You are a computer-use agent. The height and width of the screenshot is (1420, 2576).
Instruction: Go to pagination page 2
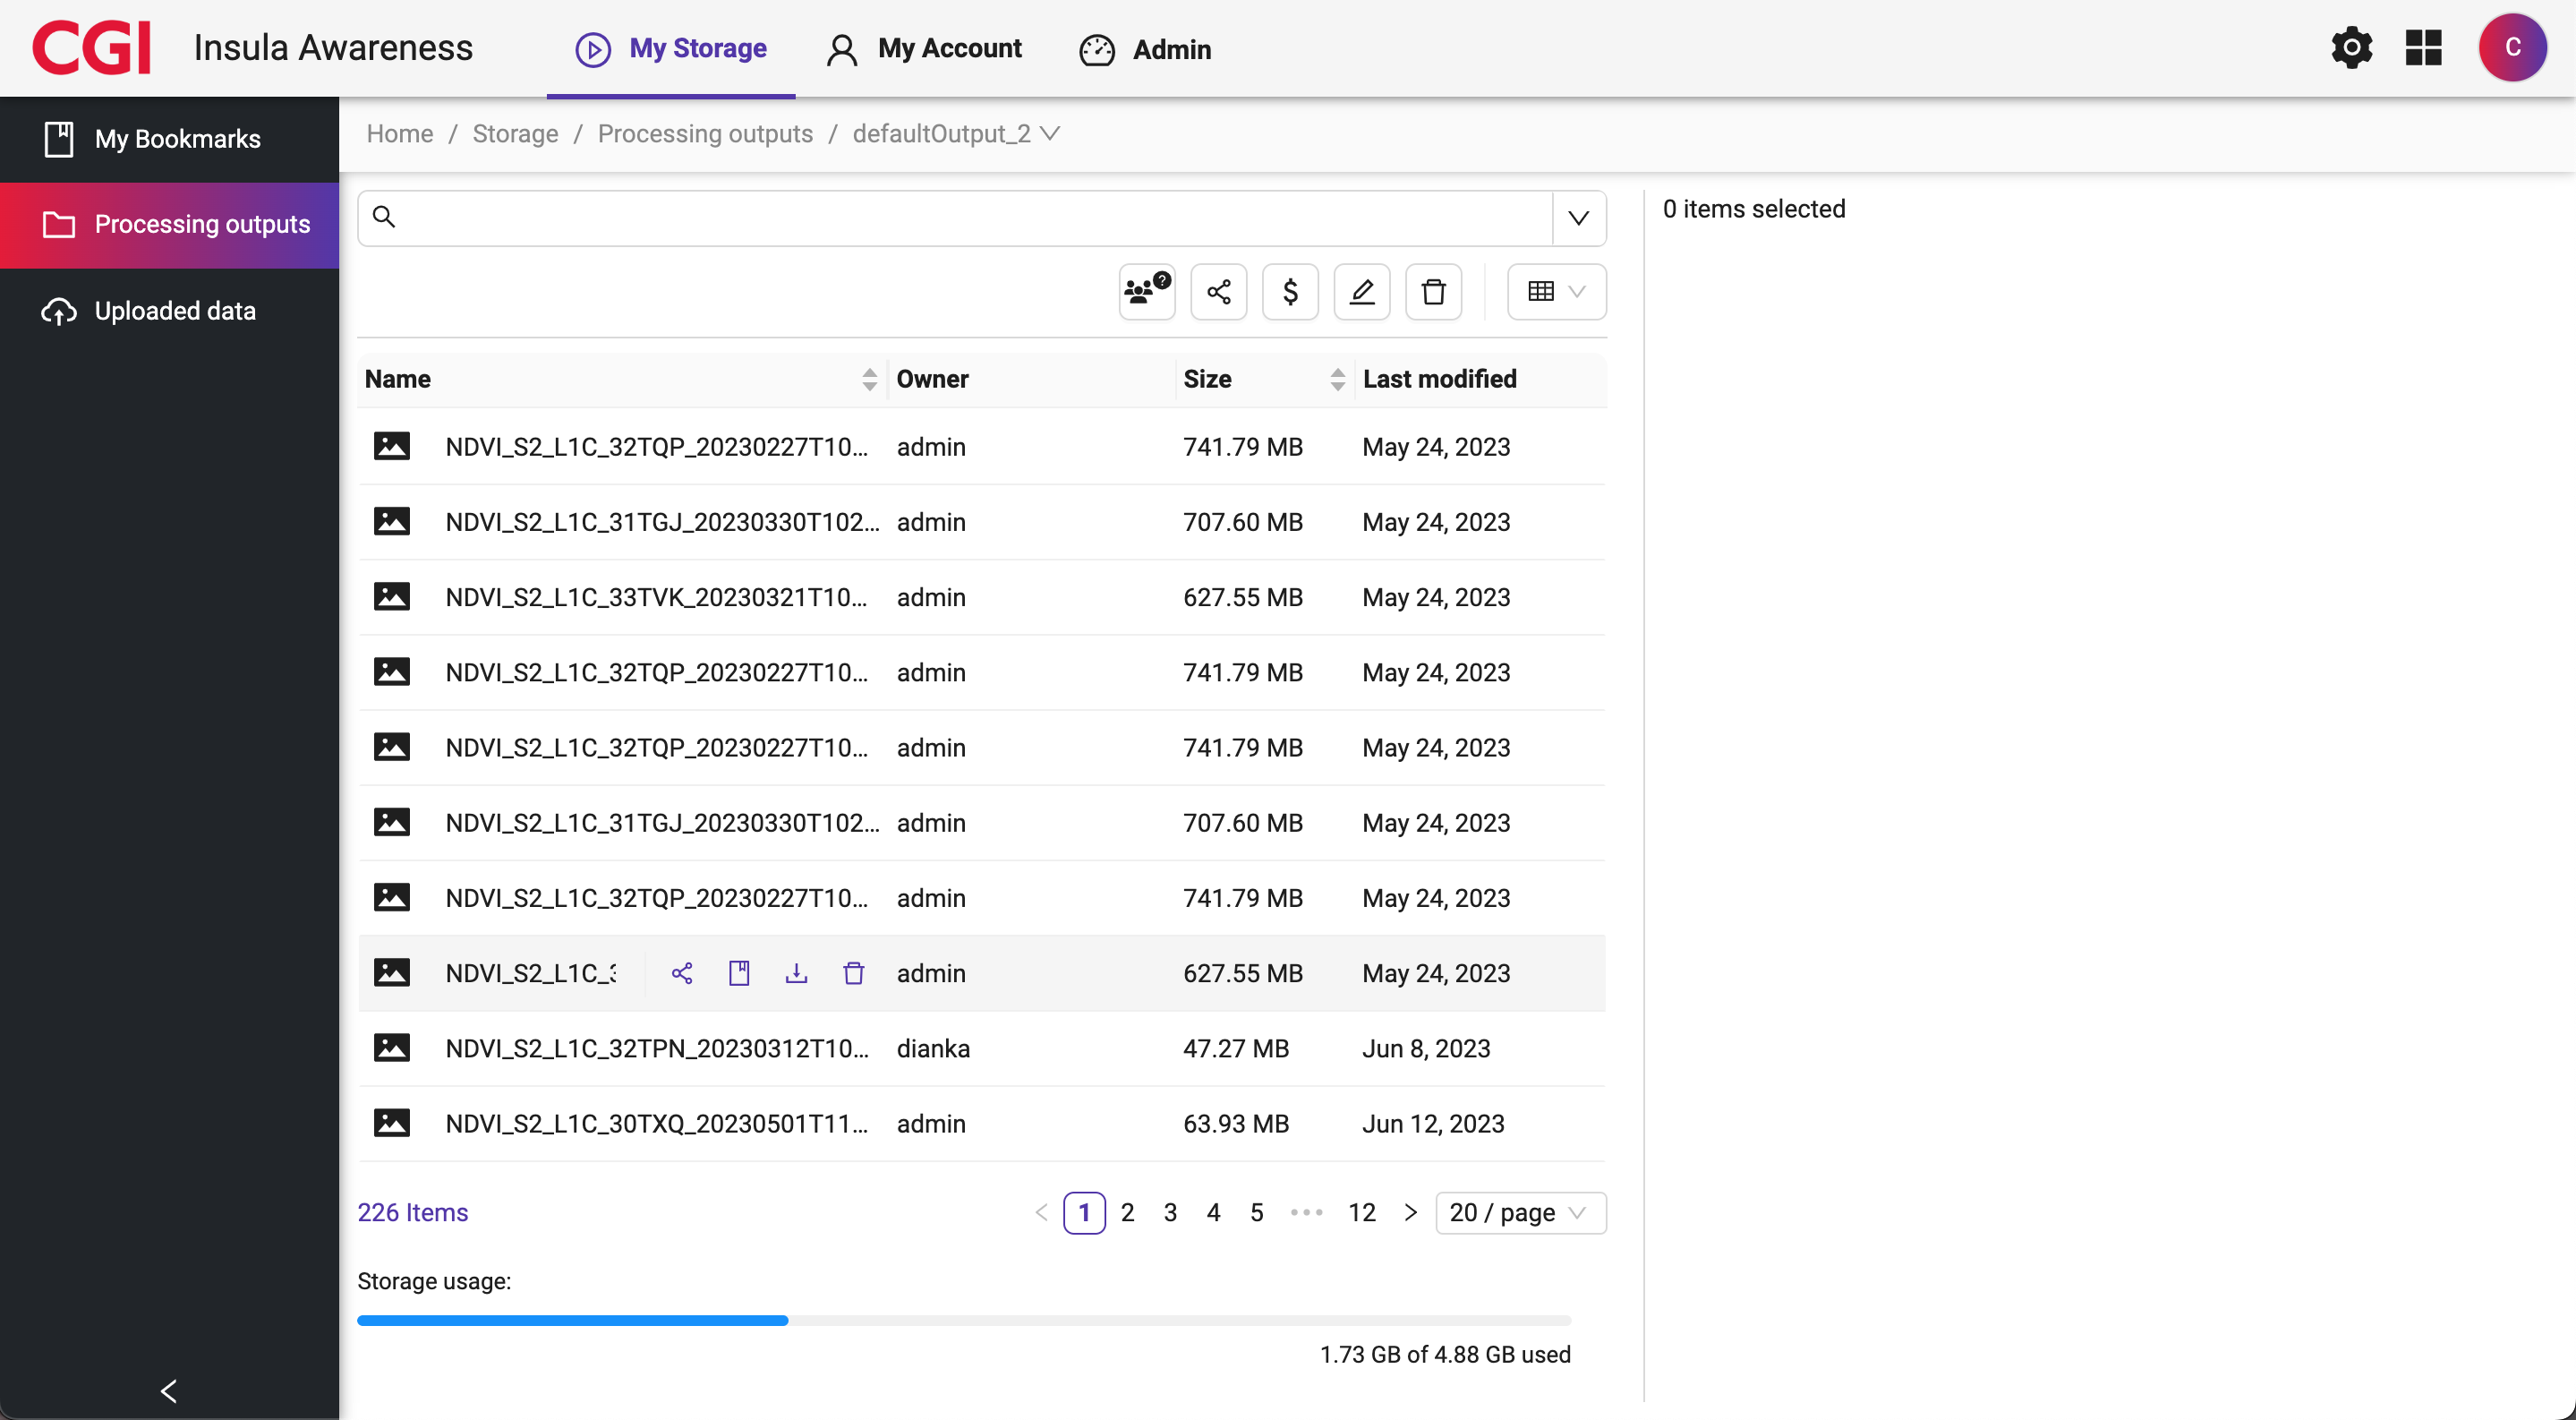tap(1127, 1213)
